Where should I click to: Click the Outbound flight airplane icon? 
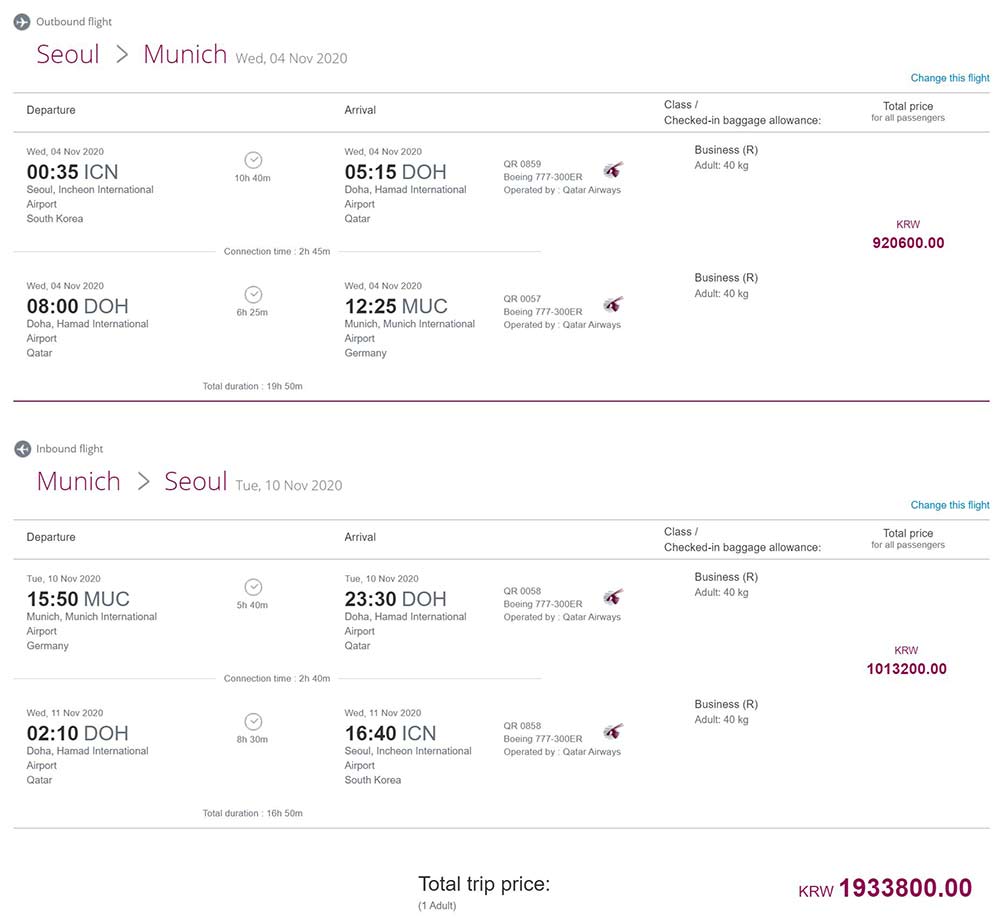pyautogui.click(x=22, y=22)
